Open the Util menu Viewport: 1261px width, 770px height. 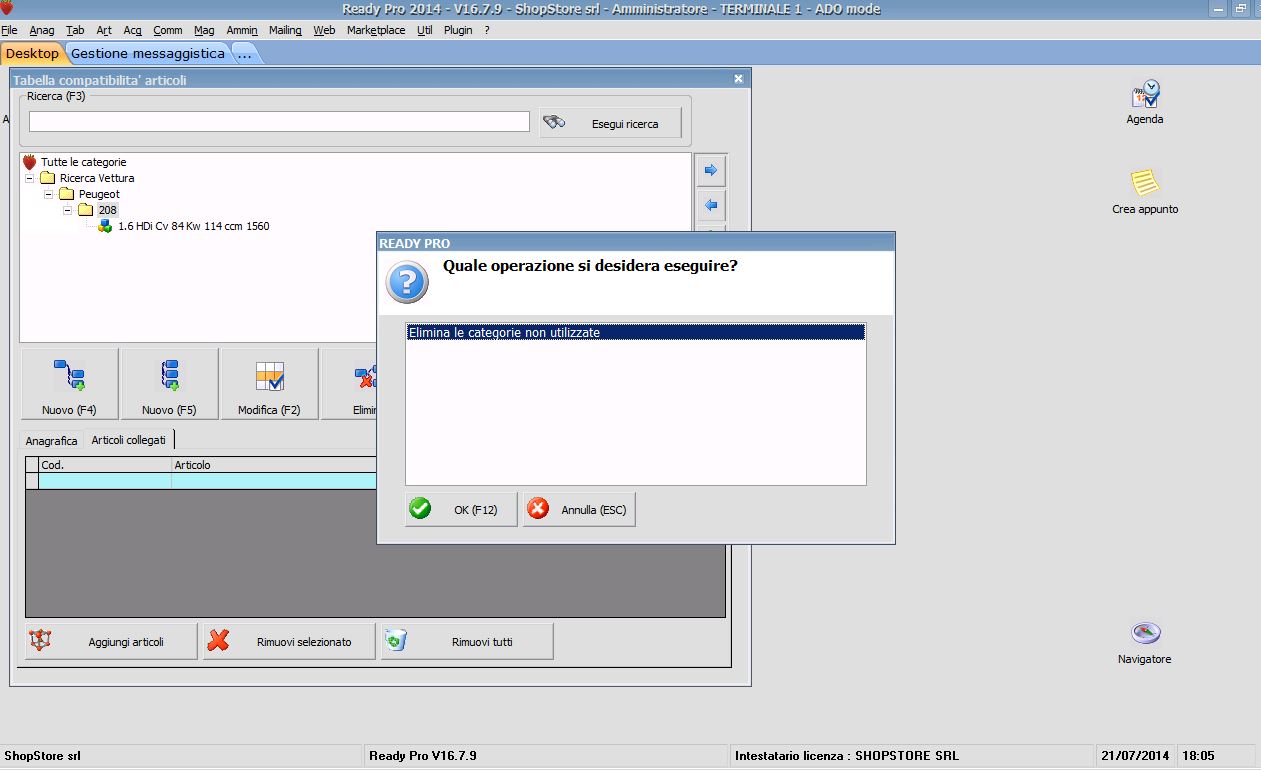click(x=425, y=30)
